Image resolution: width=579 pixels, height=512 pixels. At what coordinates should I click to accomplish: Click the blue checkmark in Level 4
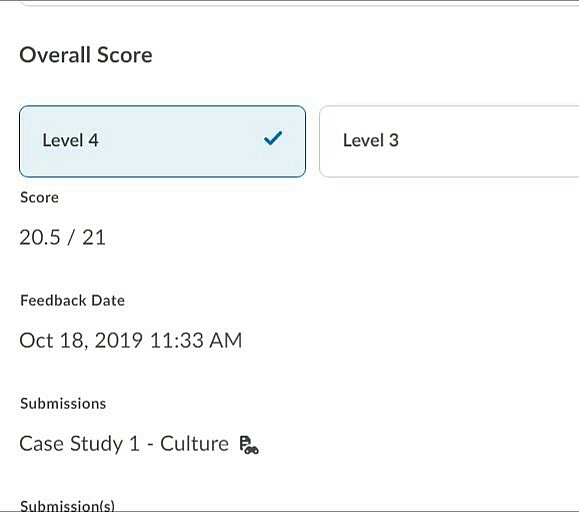point(273,138)
